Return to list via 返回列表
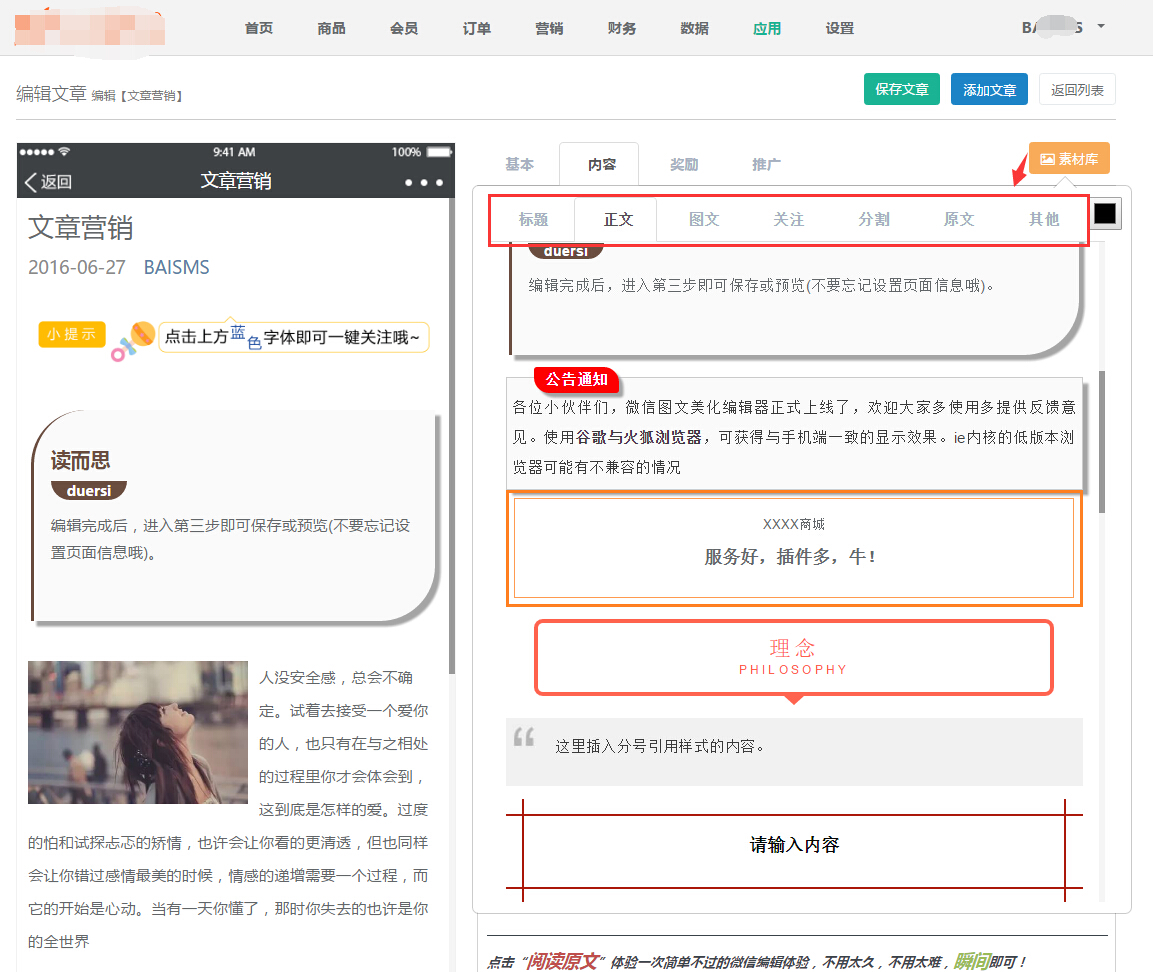The width and height of the screenshot is (1153, 972). (1077, 89)
